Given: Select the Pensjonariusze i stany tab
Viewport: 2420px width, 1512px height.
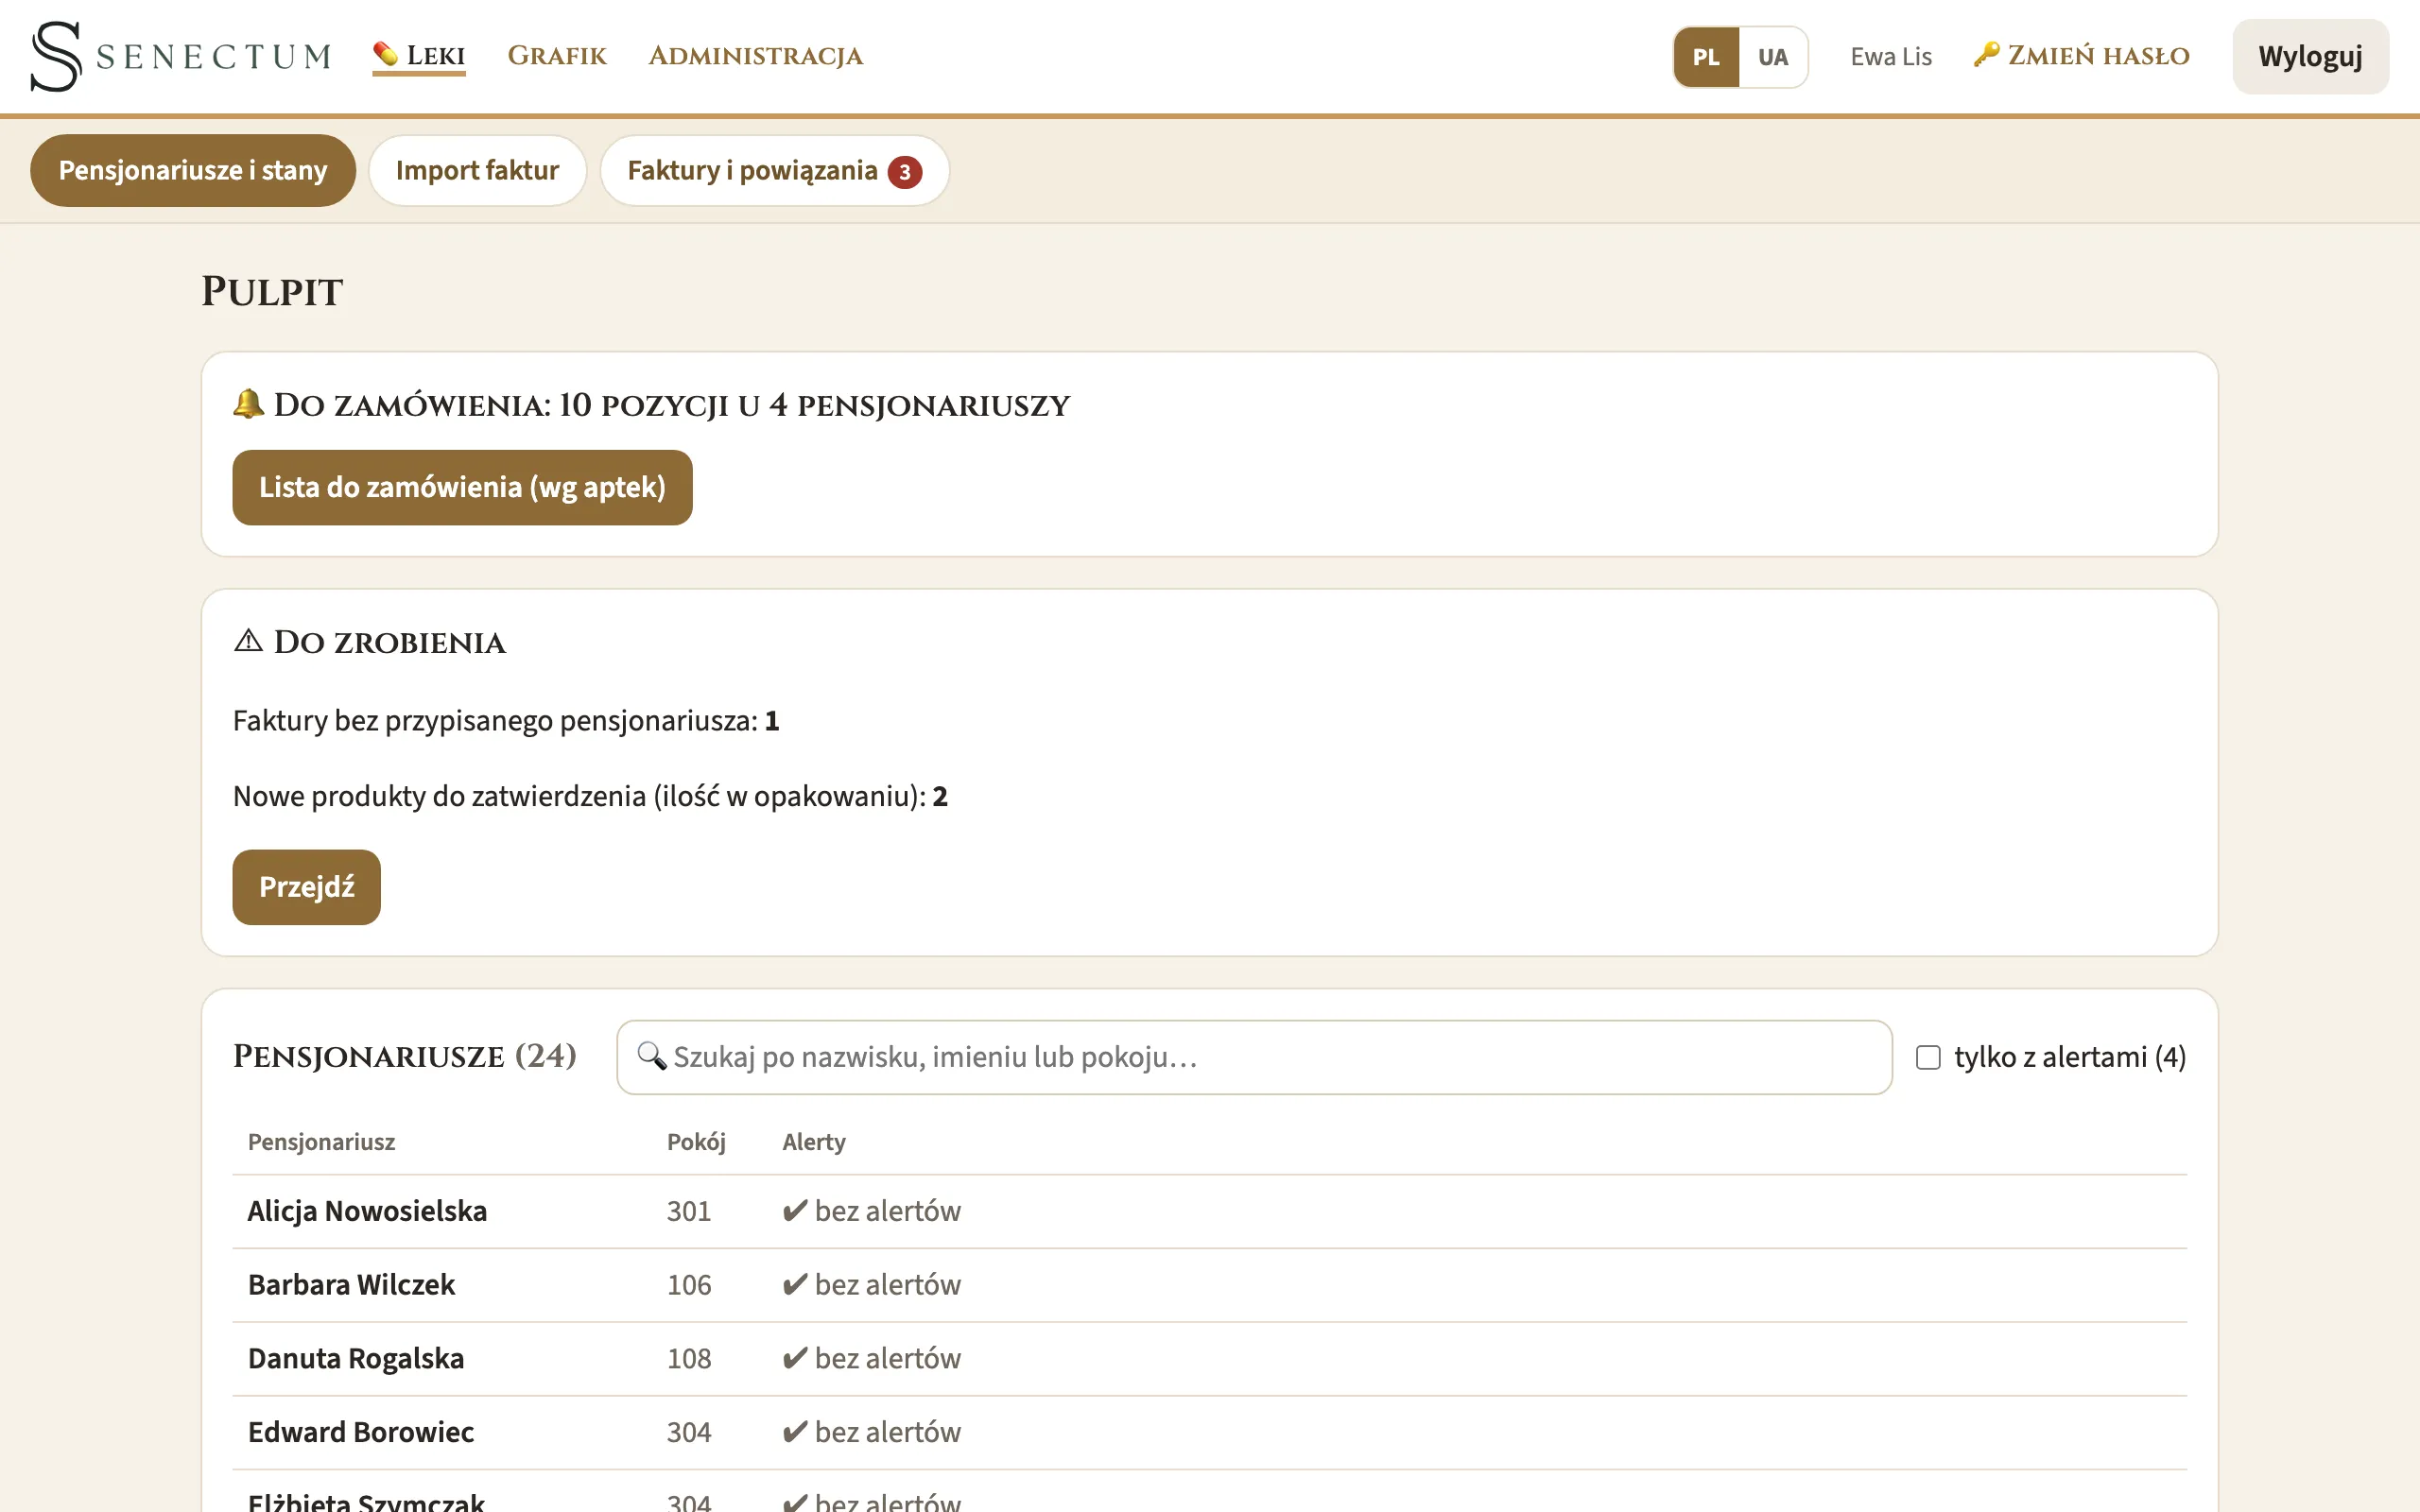Looking at the screenshot, I should (193, 171).
